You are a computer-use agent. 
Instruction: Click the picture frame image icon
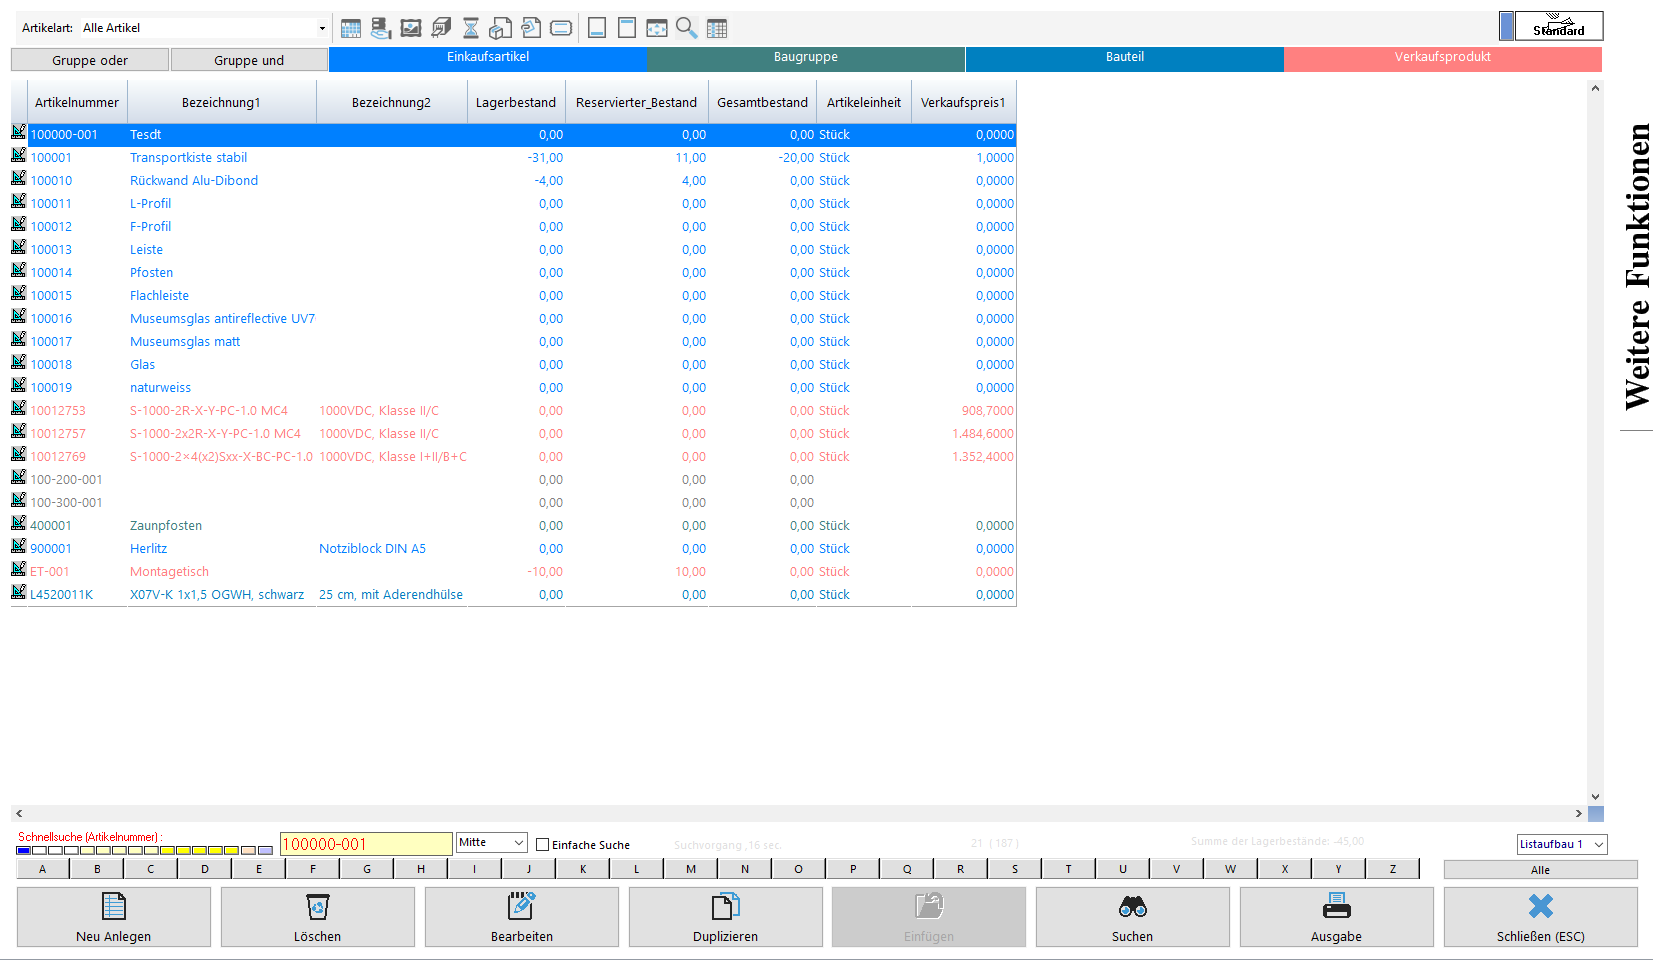tap(411, 28)
